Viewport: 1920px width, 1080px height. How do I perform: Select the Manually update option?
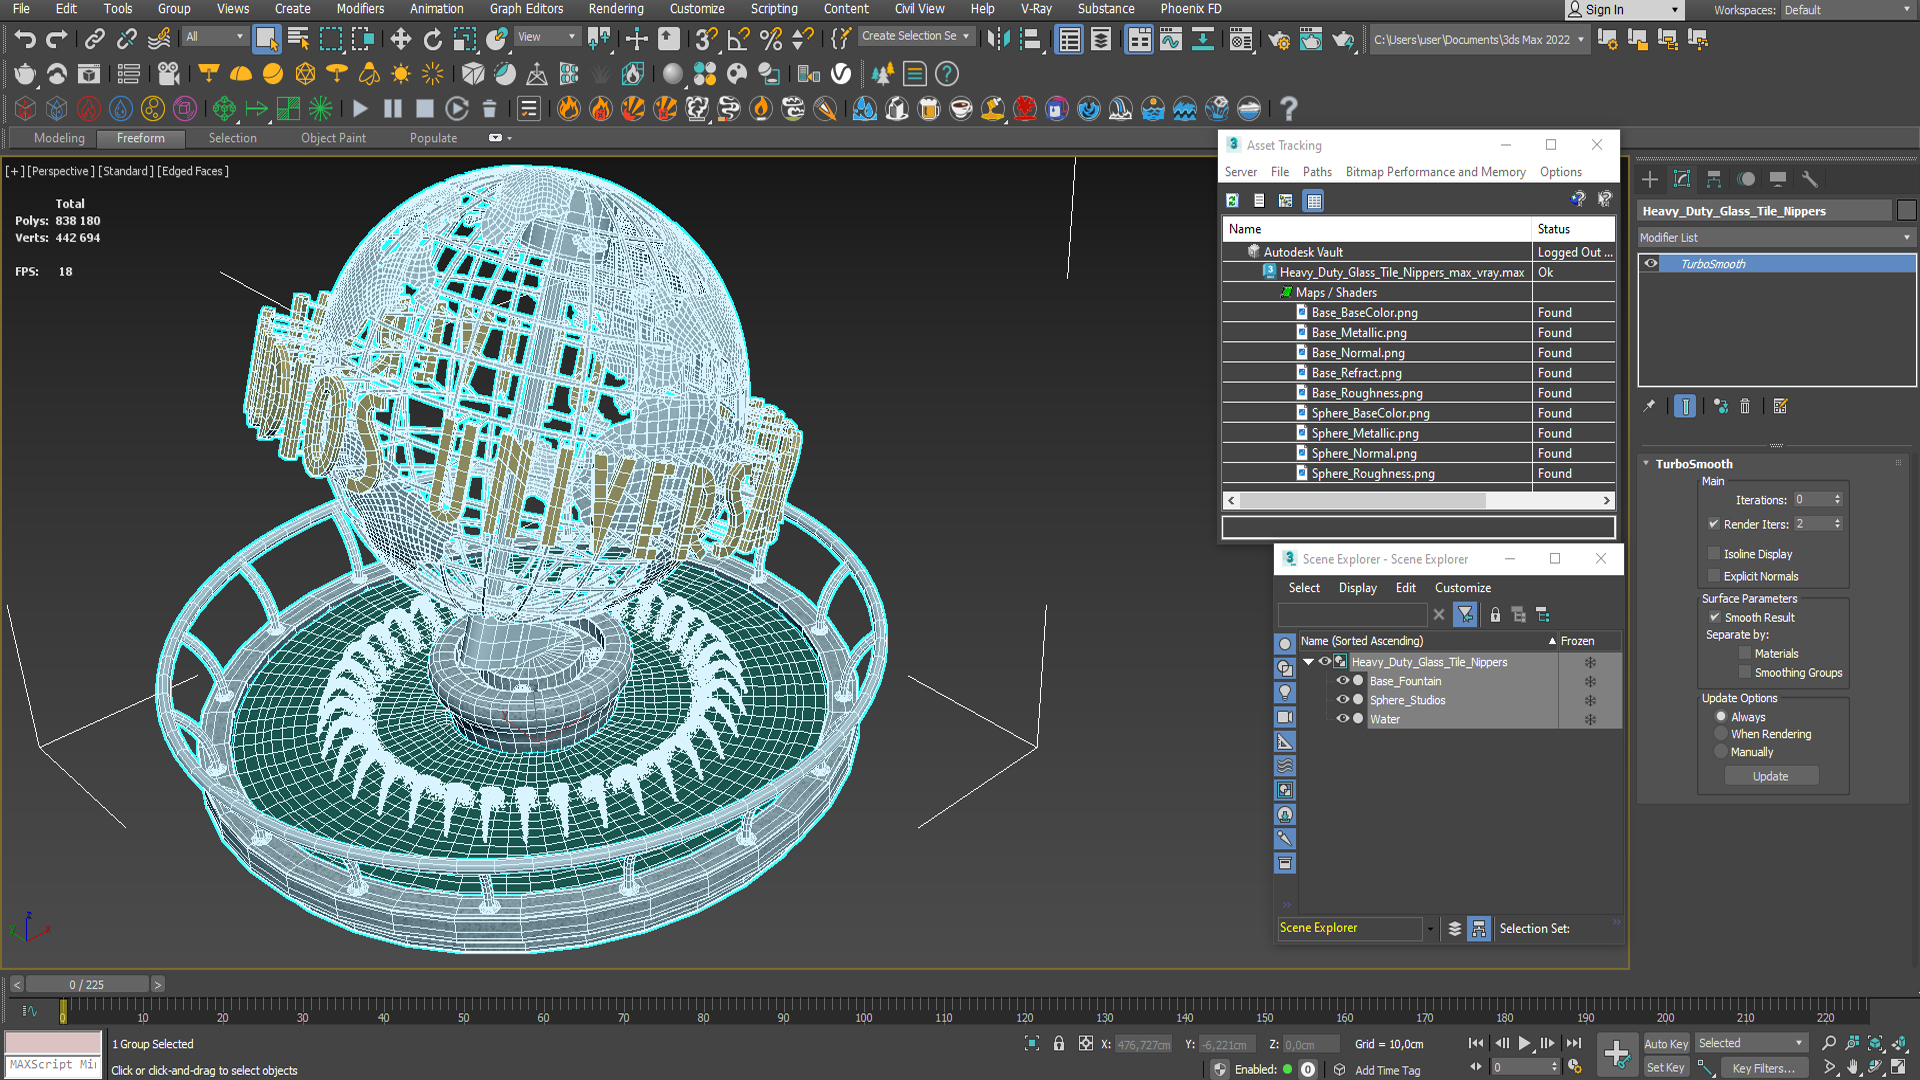(1721, 752)
